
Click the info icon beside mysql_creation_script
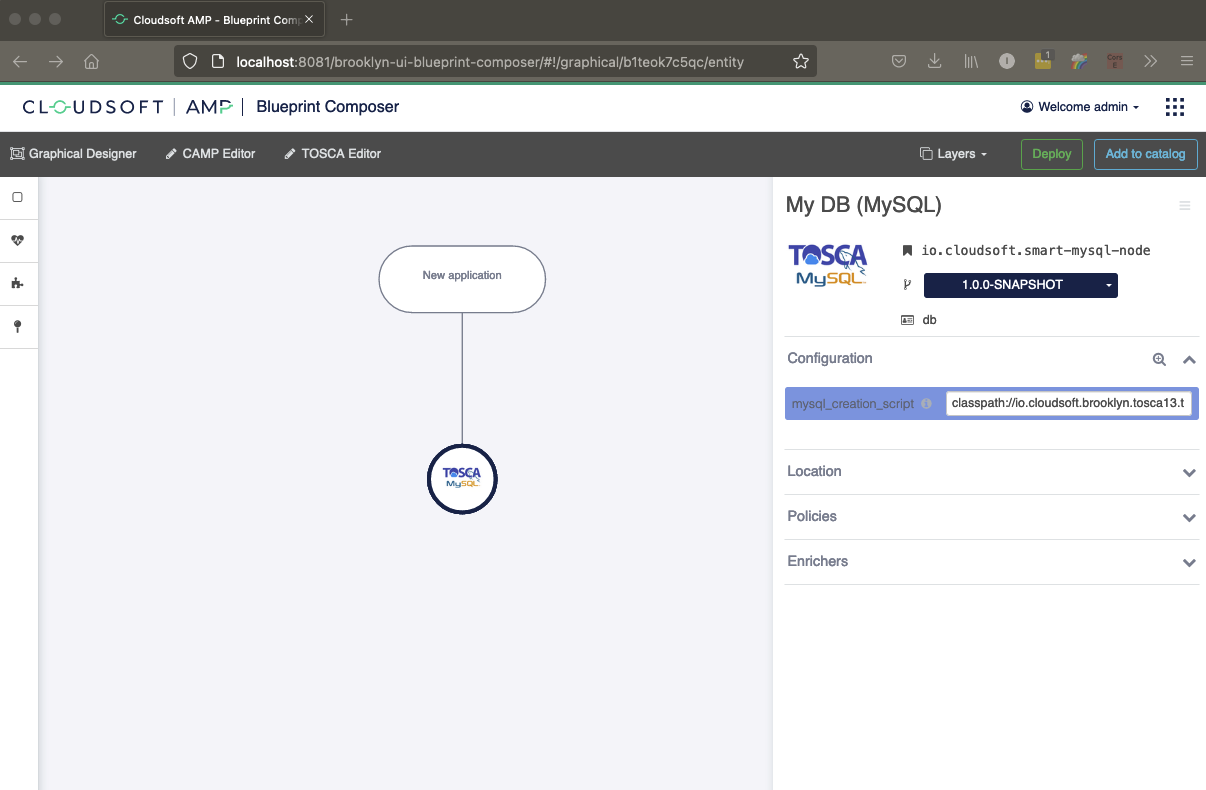(x=926, y=404)
